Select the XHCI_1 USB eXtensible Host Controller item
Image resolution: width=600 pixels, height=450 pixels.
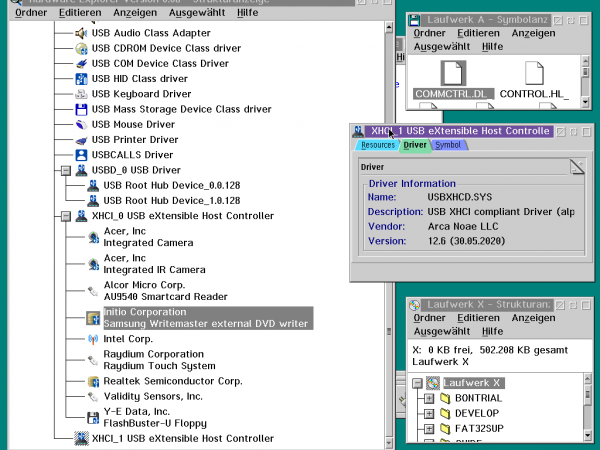click(182, 438)
